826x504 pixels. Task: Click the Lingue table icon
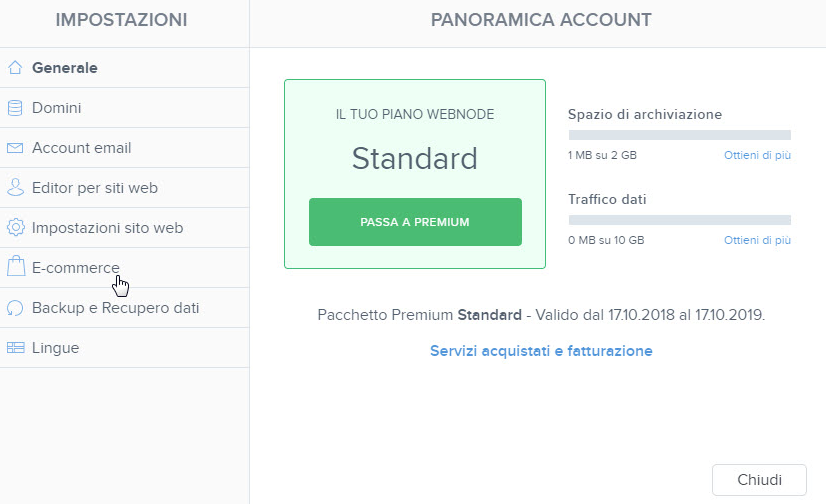click(x=15, y=348)
